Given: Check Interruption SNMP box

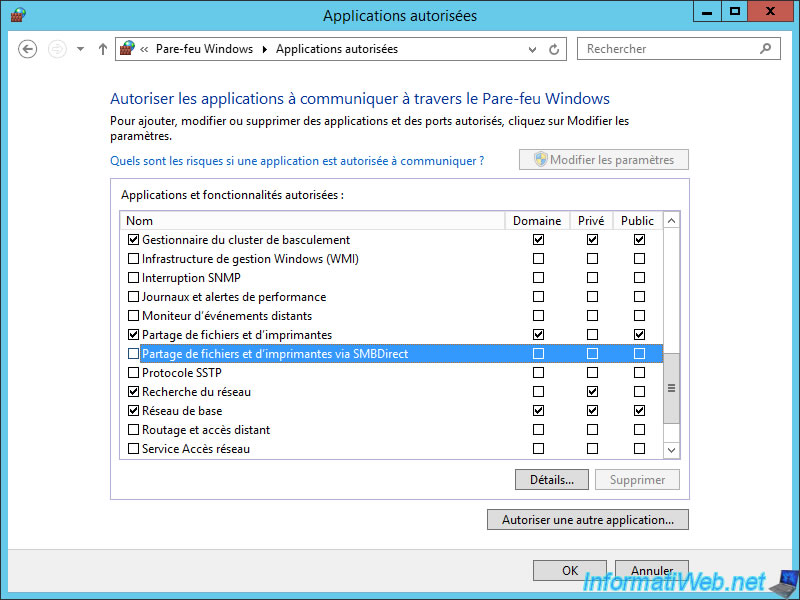Looking at the screenshot, I should [x=133, y=278].
